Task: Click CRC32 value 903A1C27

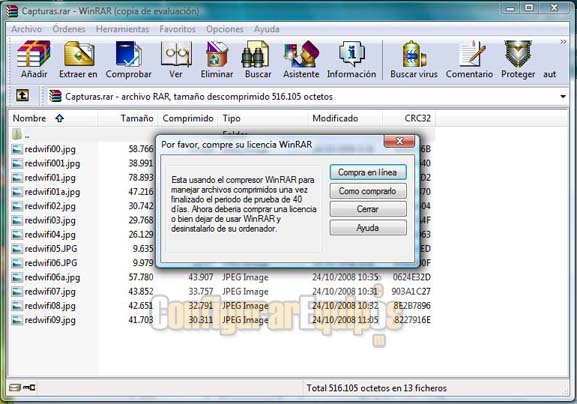Action: pos(411,291)
